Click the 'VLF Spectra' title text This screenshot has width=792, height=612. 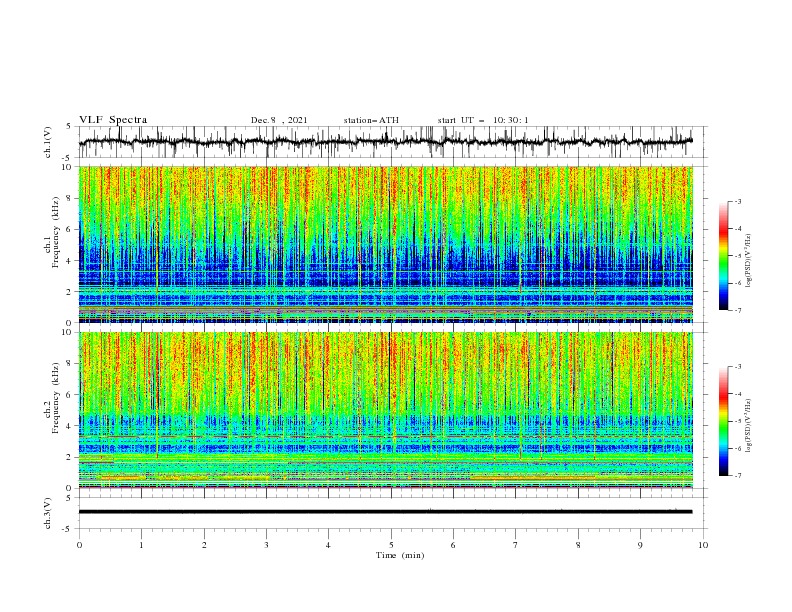click(113, 120)
